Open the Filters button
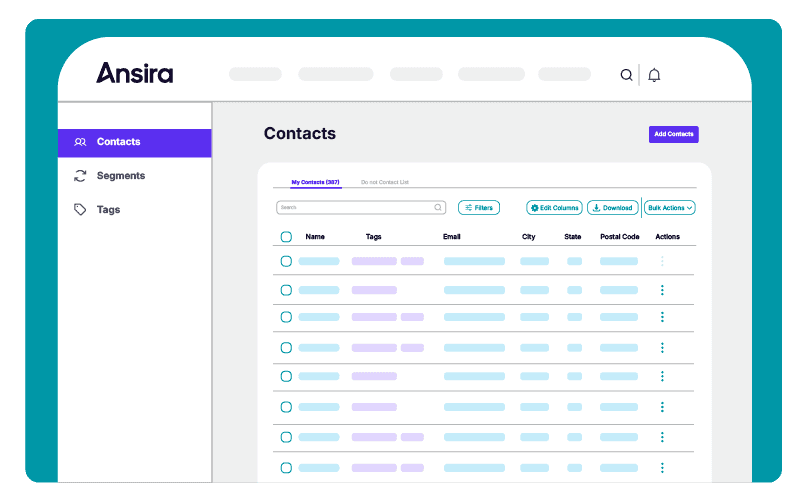This screenshot has height=502, width=801. (x=479, y=208)
